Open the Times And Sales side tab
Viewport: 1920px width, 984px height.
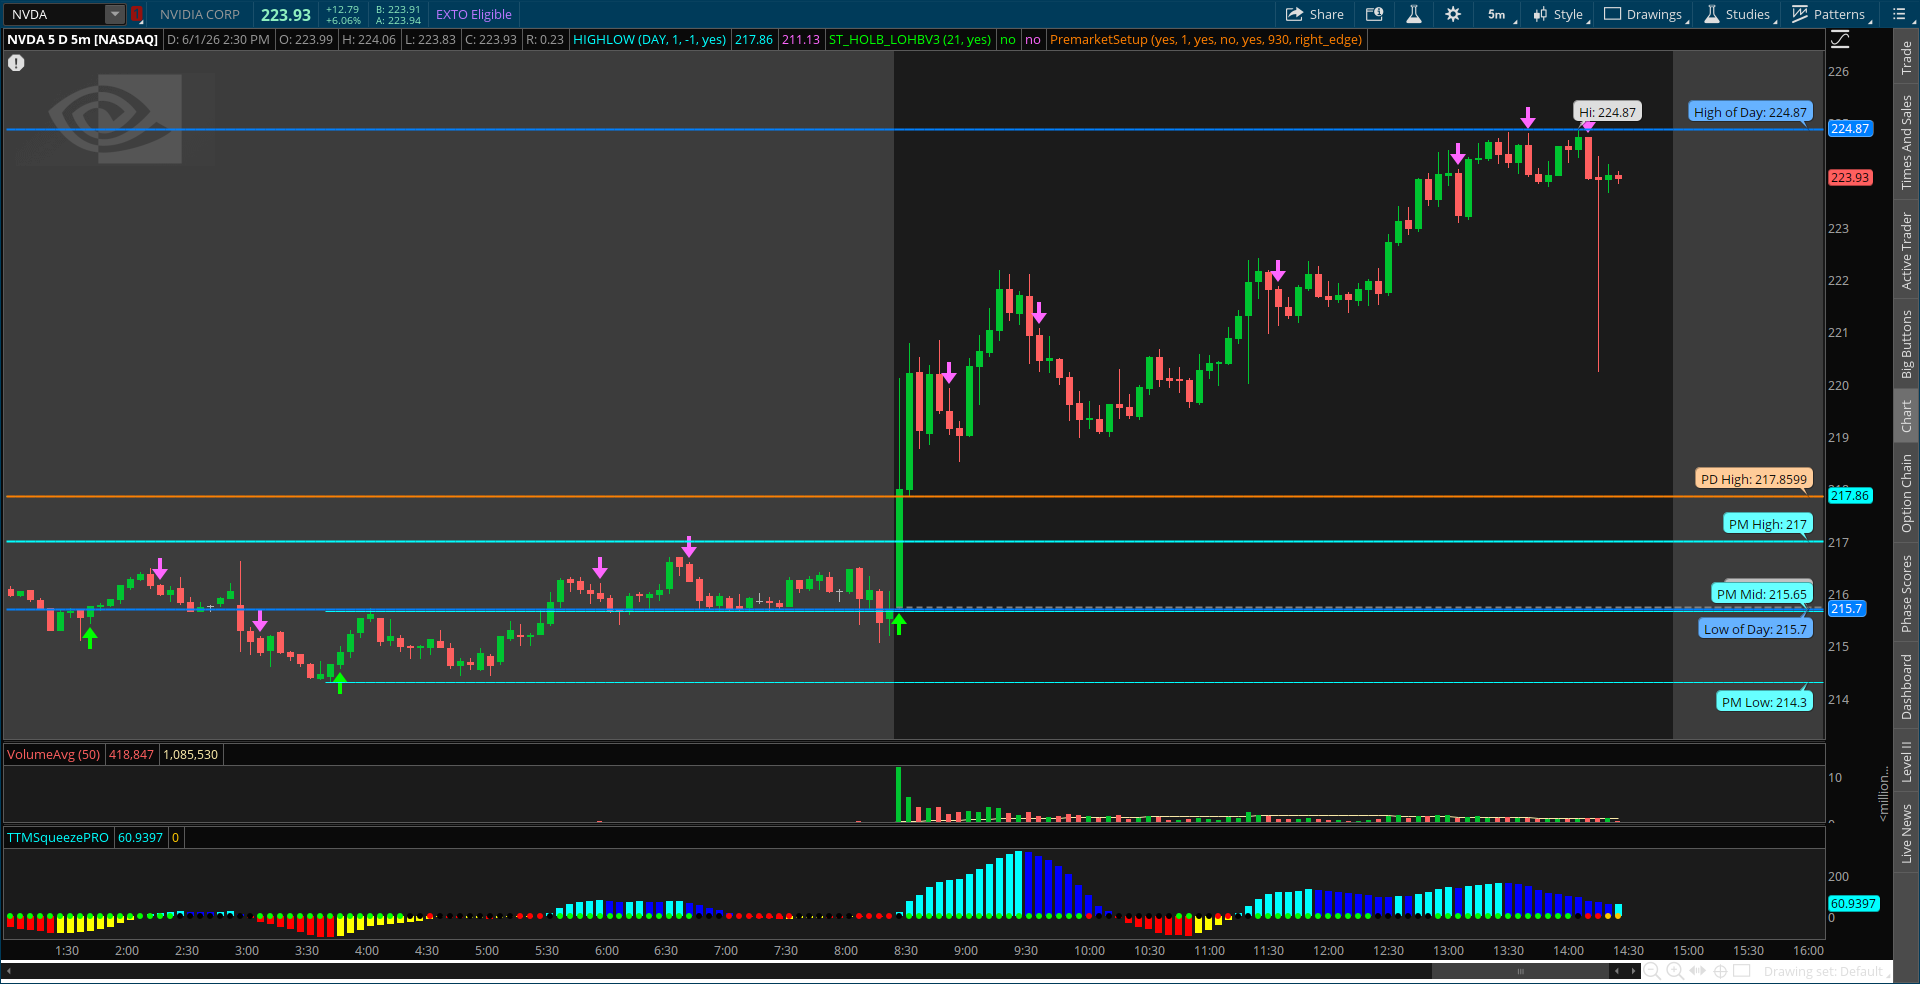click(x=1907, y=142)
